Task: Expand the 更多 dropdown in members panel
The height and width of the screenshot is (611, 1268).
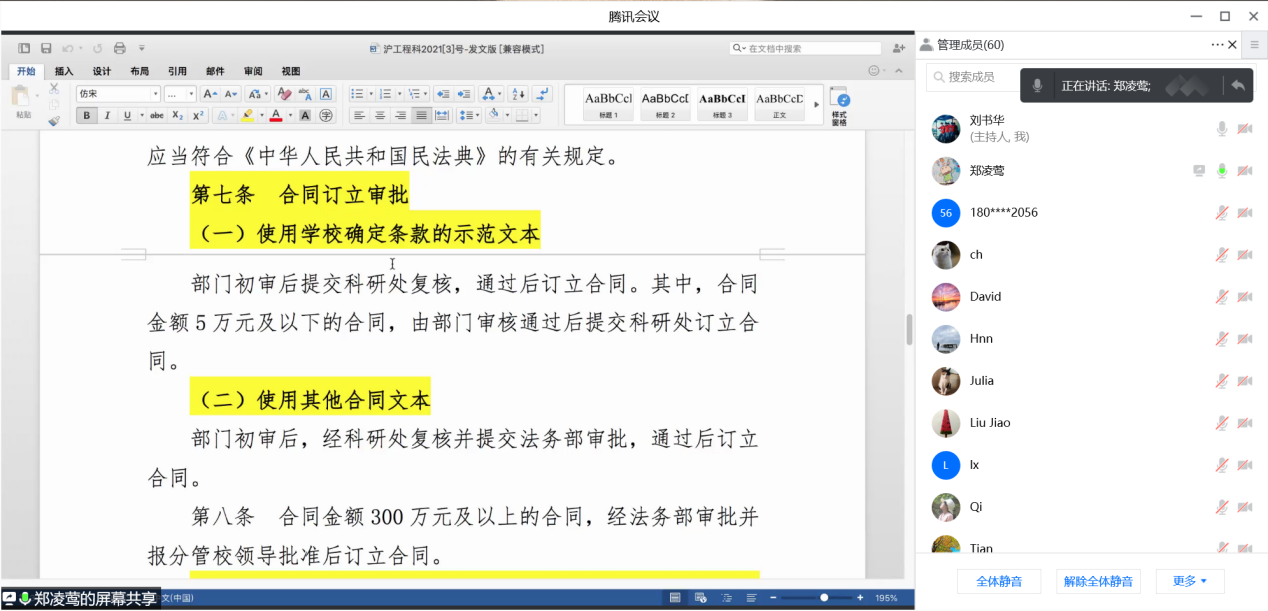Action: tap(1190, 581)
